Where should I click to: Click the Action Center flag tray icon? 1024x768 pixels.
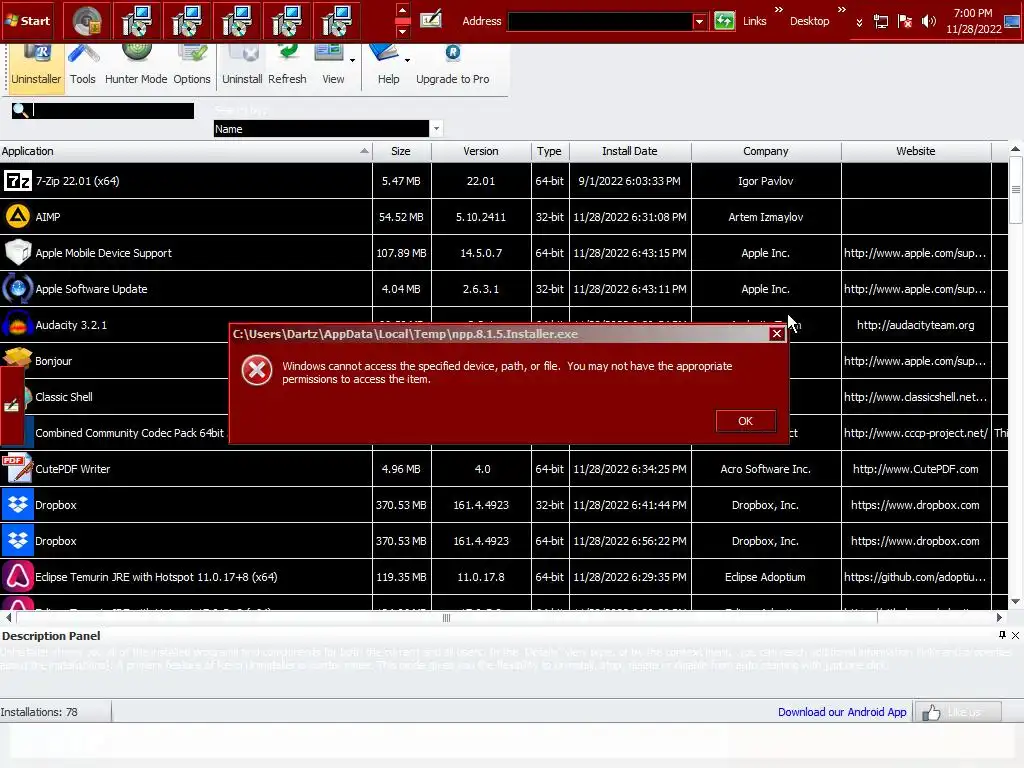904,22
